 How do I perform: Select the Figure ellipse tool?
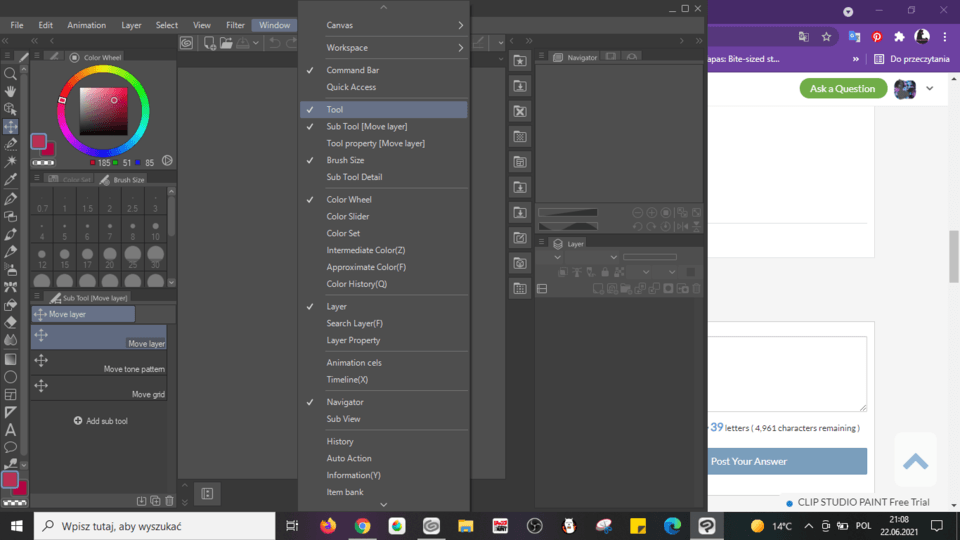10,377
